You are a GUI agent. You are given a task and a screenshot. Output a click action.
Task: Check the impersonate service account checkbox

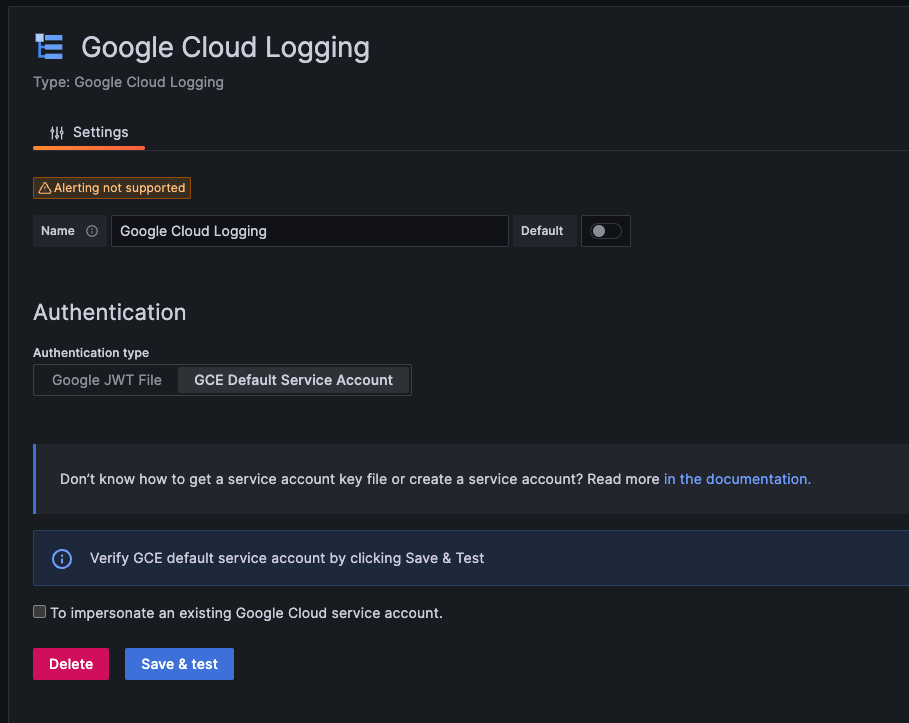(x=39, y=612)
